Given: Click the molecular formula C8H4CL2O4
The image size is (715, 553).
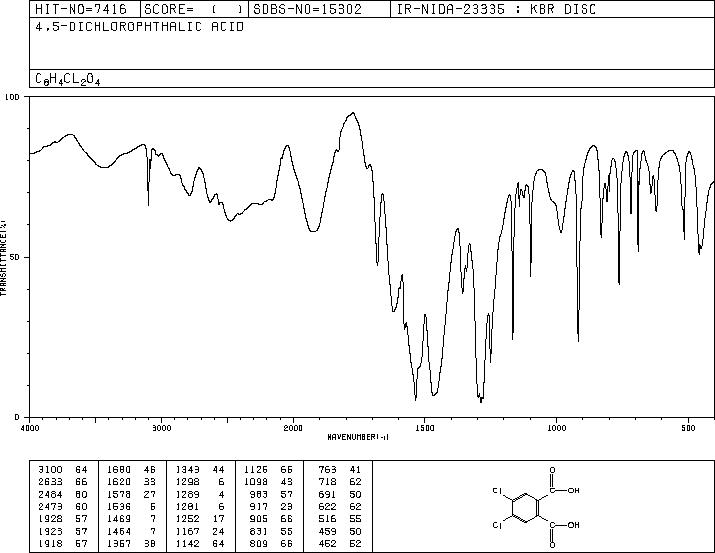Looking at the screenshot, I should pos(67,79).
